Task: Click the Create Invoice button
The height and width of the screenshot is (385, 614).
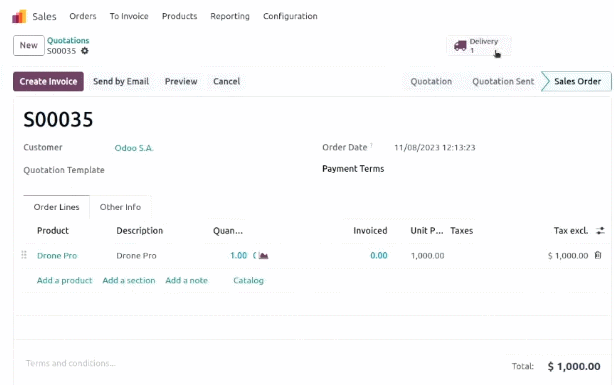Action: 48,81
